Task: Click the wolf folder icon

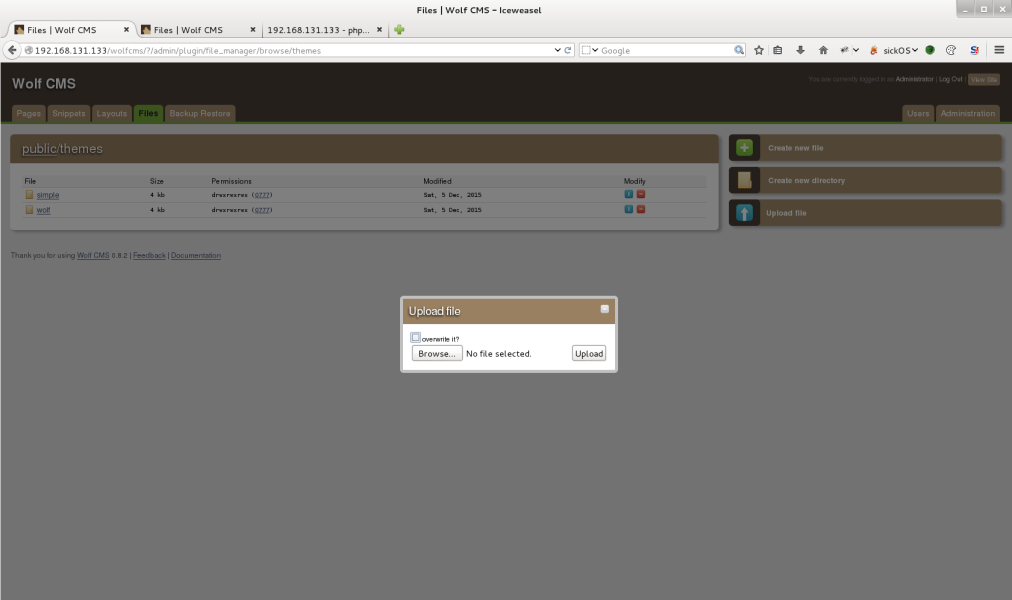Action: (29, 210)
